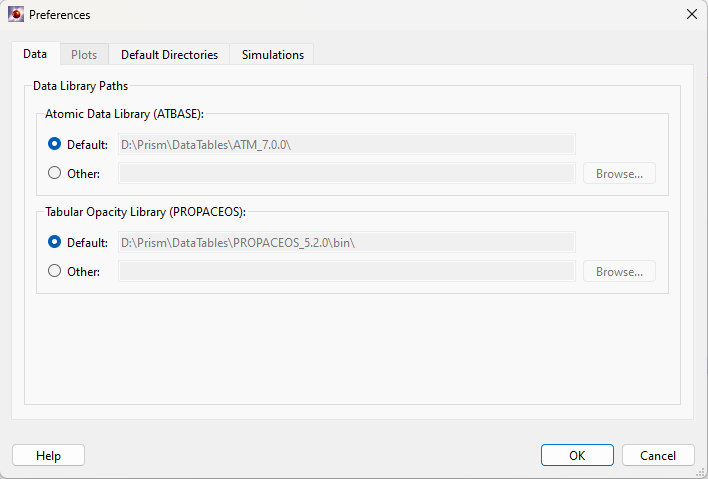Switch to the Data tab
The image size is (708, 479).
tap(35, 55)
